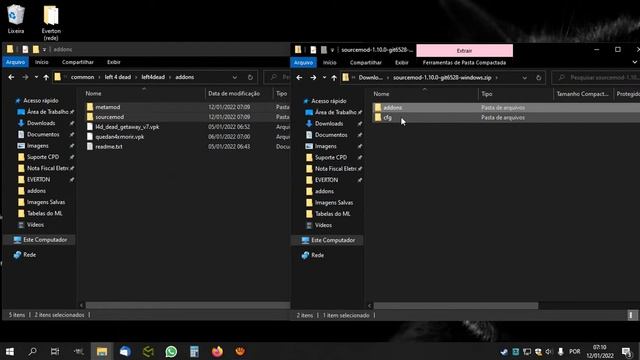Viewport: 640px width, 360px height.
Task: Open recent locations dropdown in left window
Action: pyautogui.click(x=36, y=77)
